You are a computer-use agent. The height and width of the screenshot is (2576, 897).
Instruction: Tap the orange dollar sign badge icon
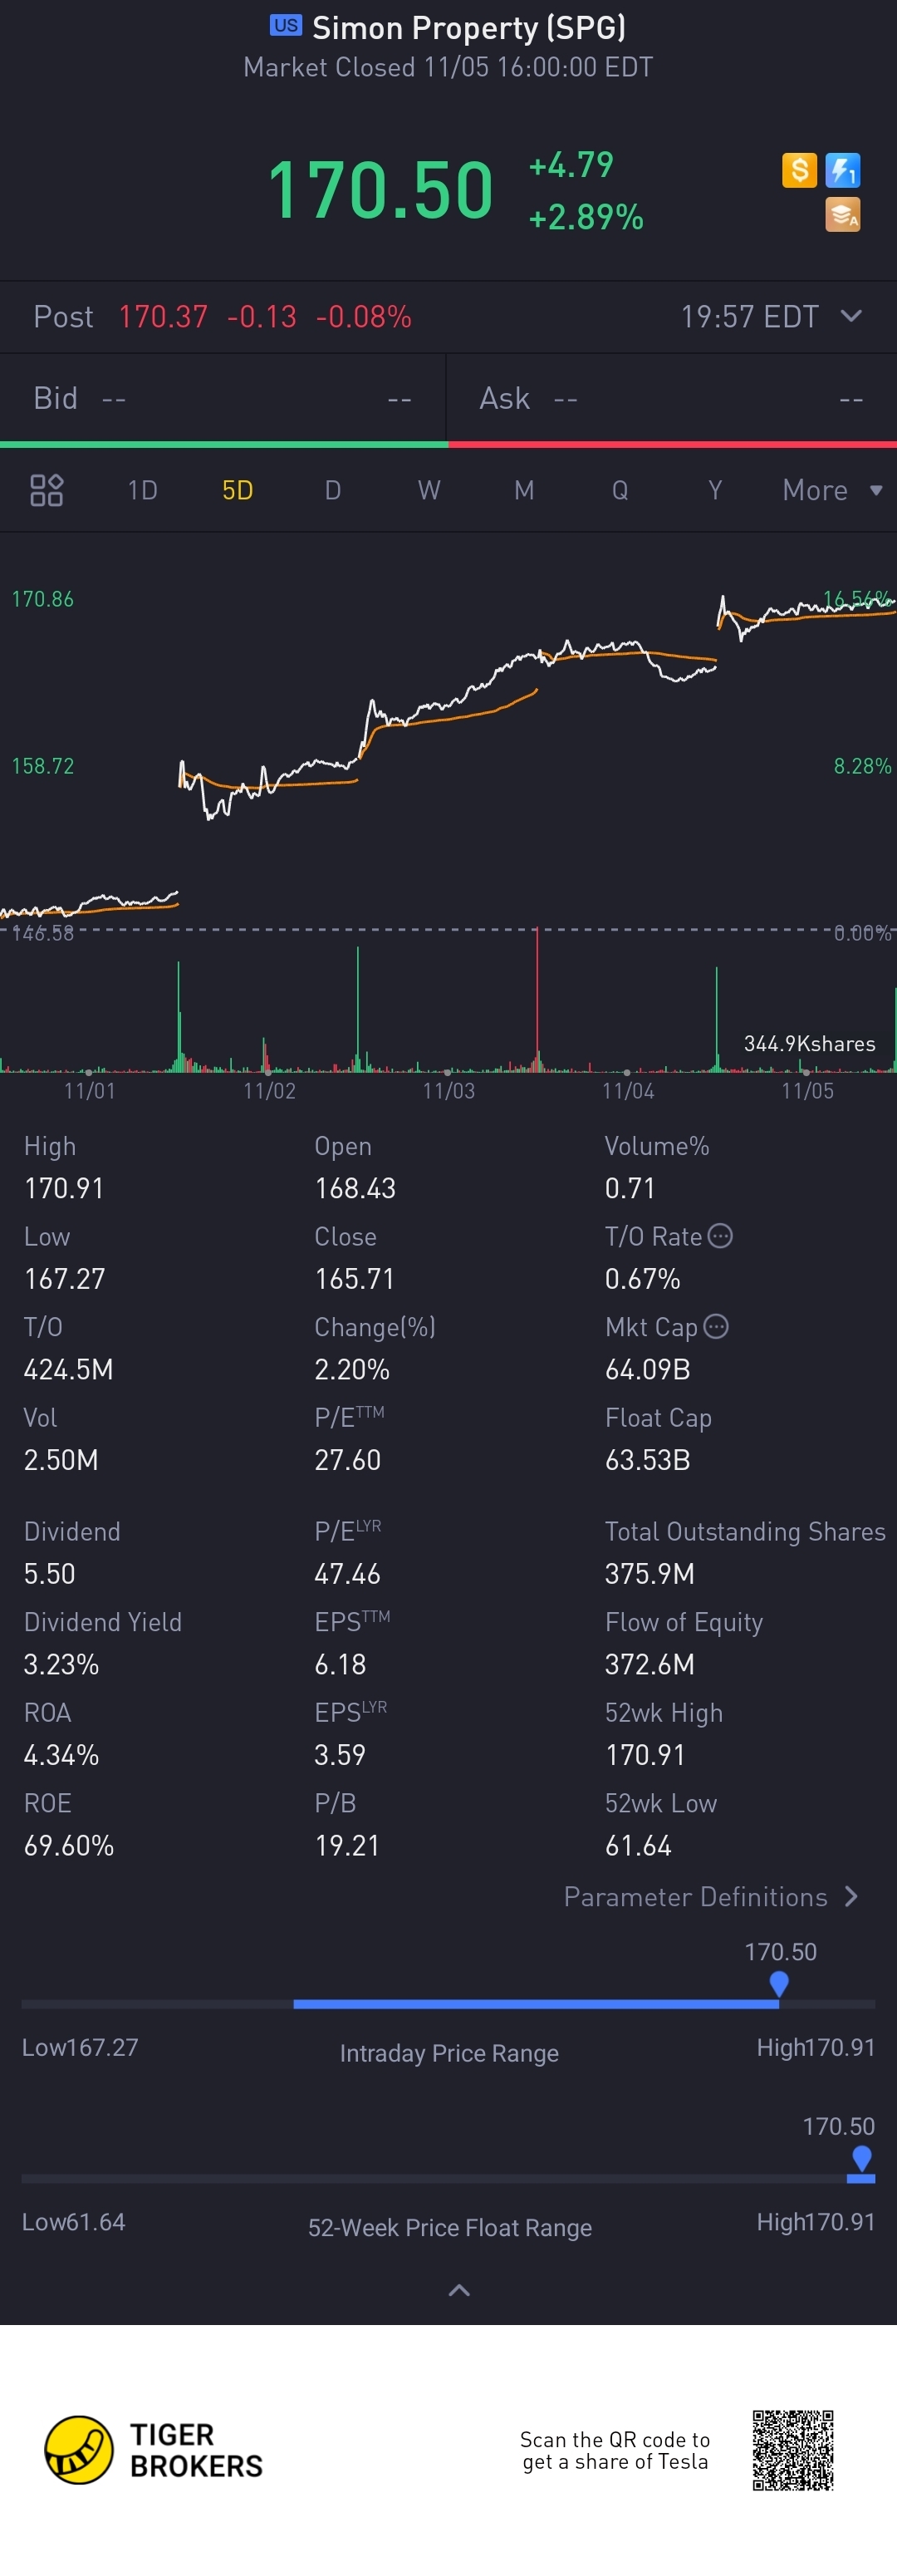pos(799,170)
